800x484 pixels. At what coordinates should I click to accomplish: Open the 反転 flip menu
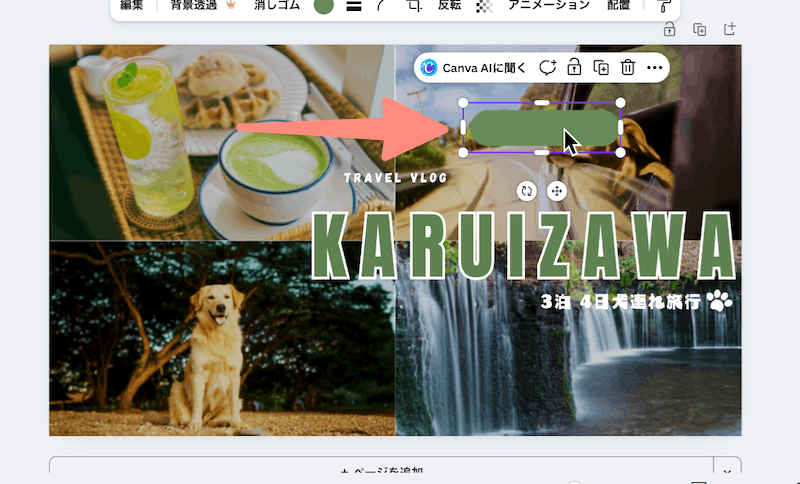[449, 6]
